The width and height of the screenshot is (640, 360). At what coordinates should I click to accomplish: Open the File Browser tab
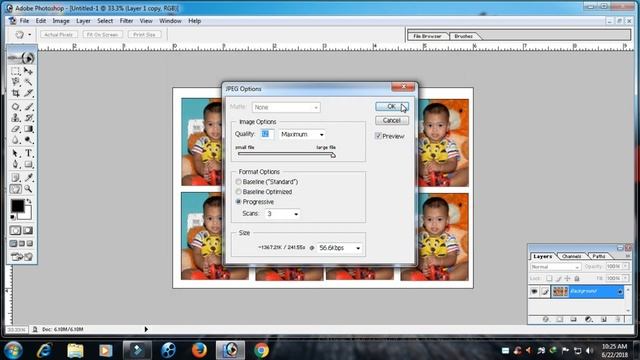point(427,36)
